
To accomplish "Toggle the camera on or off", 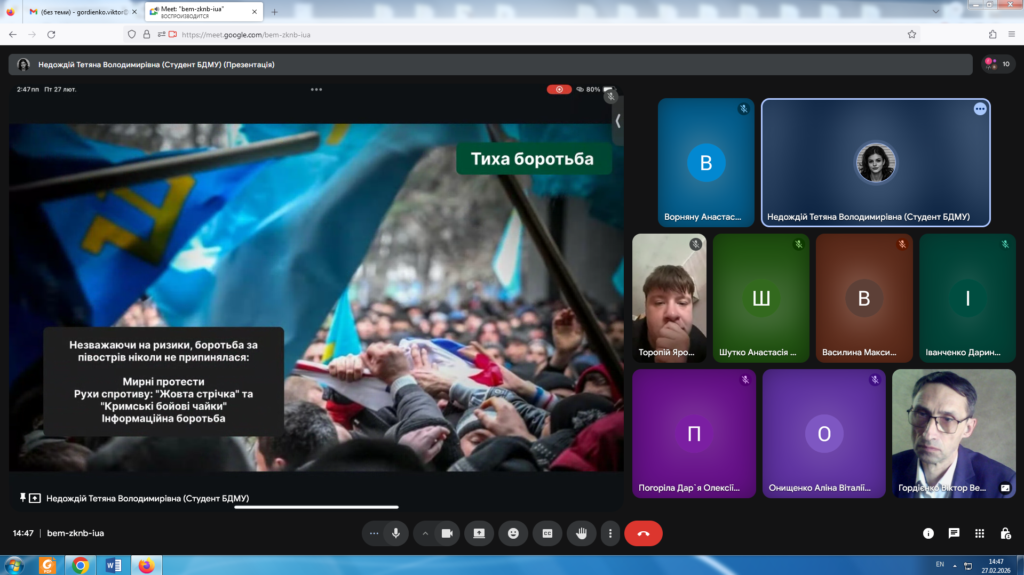I will pos(447,534).
